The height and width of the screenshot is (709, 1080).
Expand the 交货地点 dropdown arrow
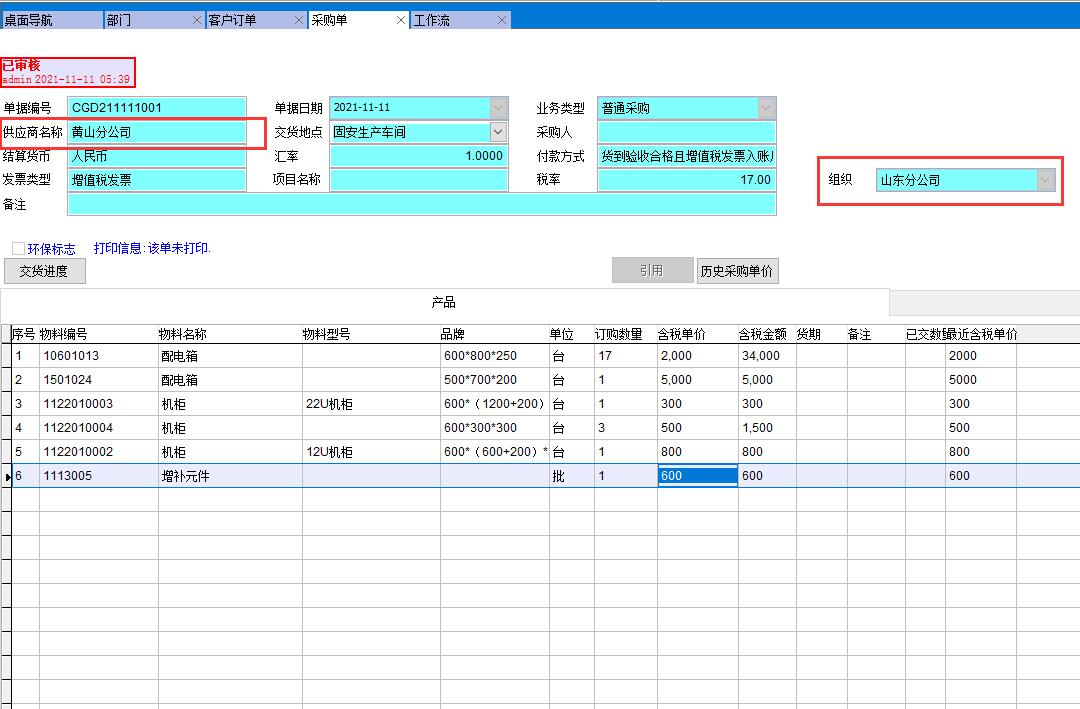coord(498,132)
